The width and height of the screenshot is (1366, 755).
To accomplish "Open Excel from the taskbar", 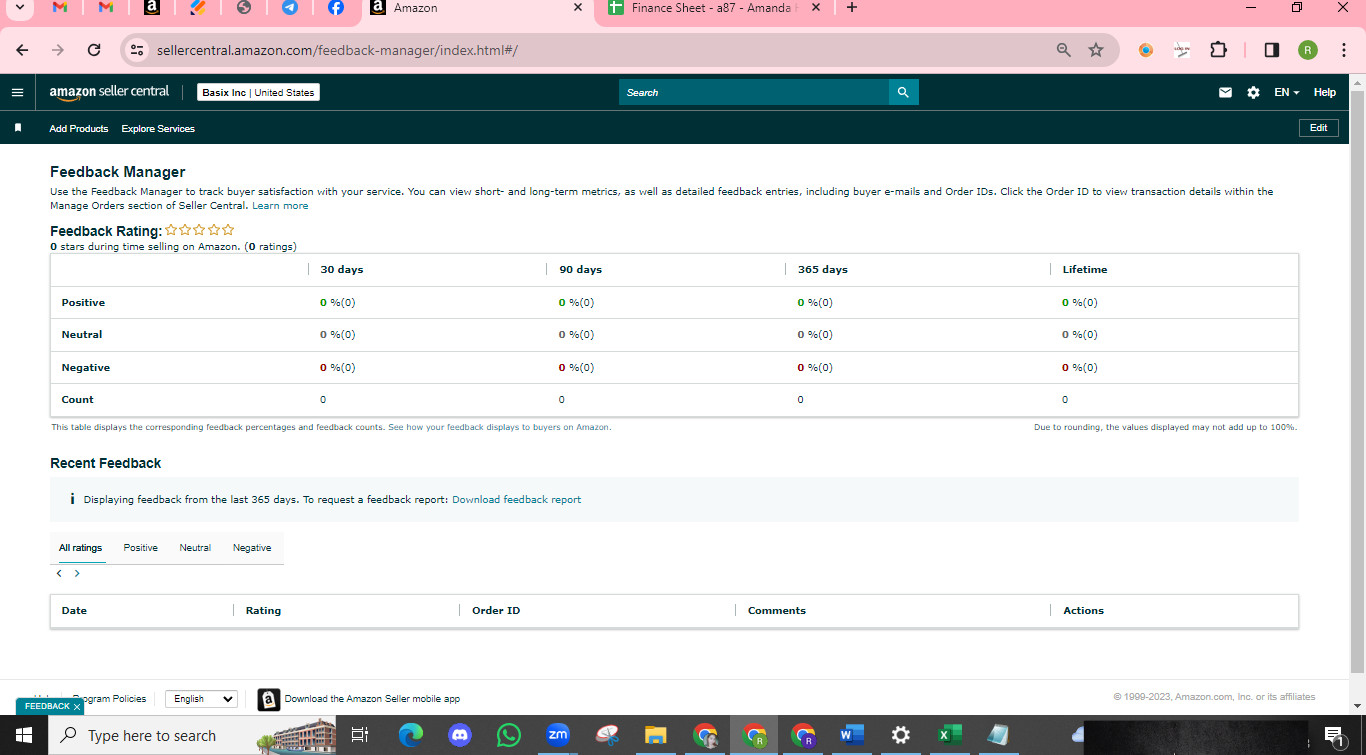I will (x=949, y=735).
